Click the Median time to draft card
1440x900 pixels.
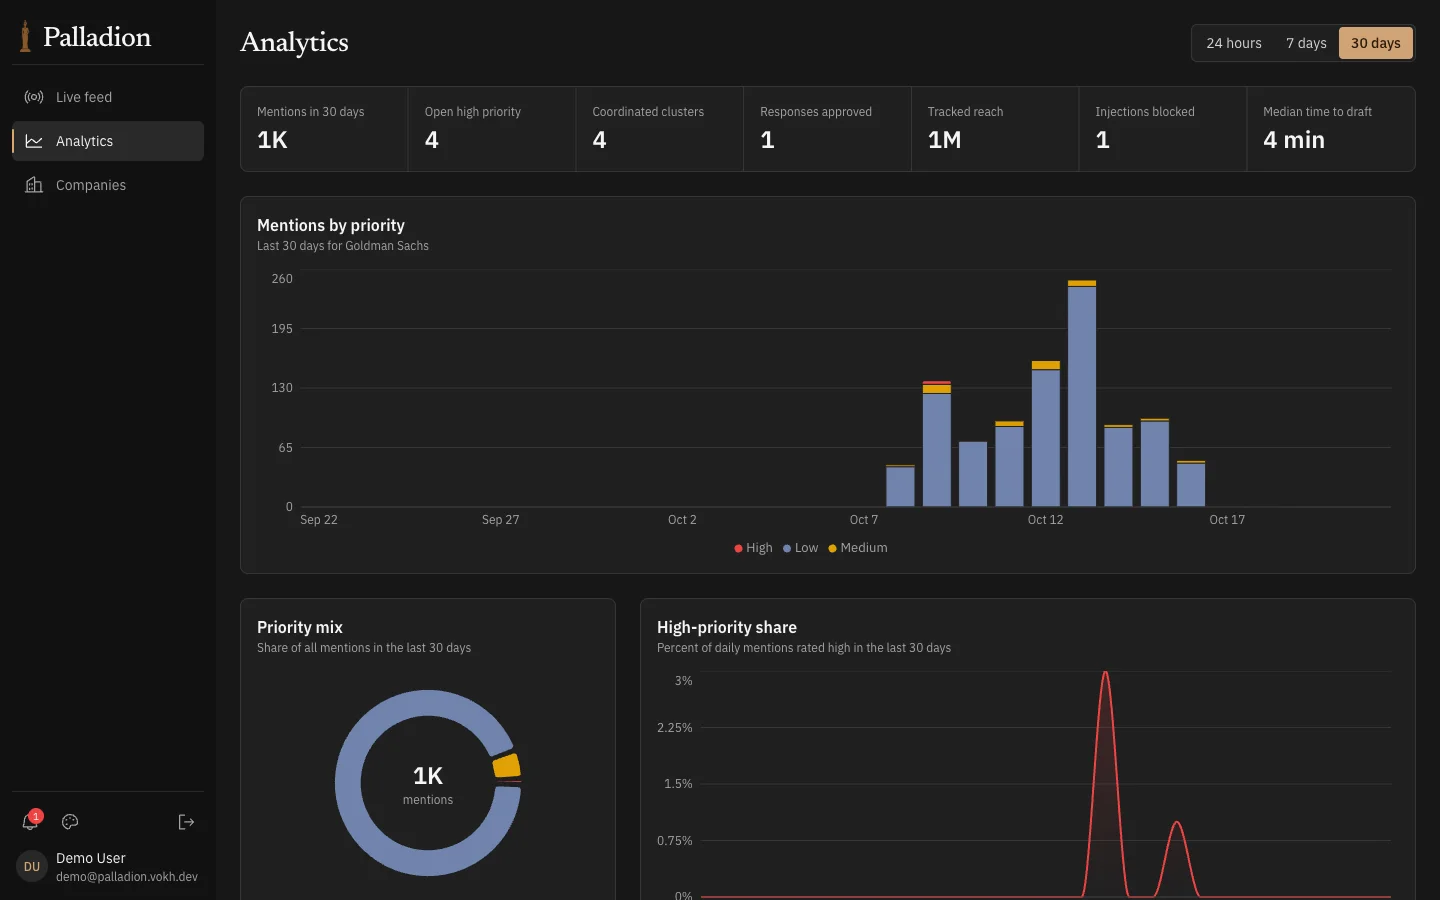coord(1331,129)
